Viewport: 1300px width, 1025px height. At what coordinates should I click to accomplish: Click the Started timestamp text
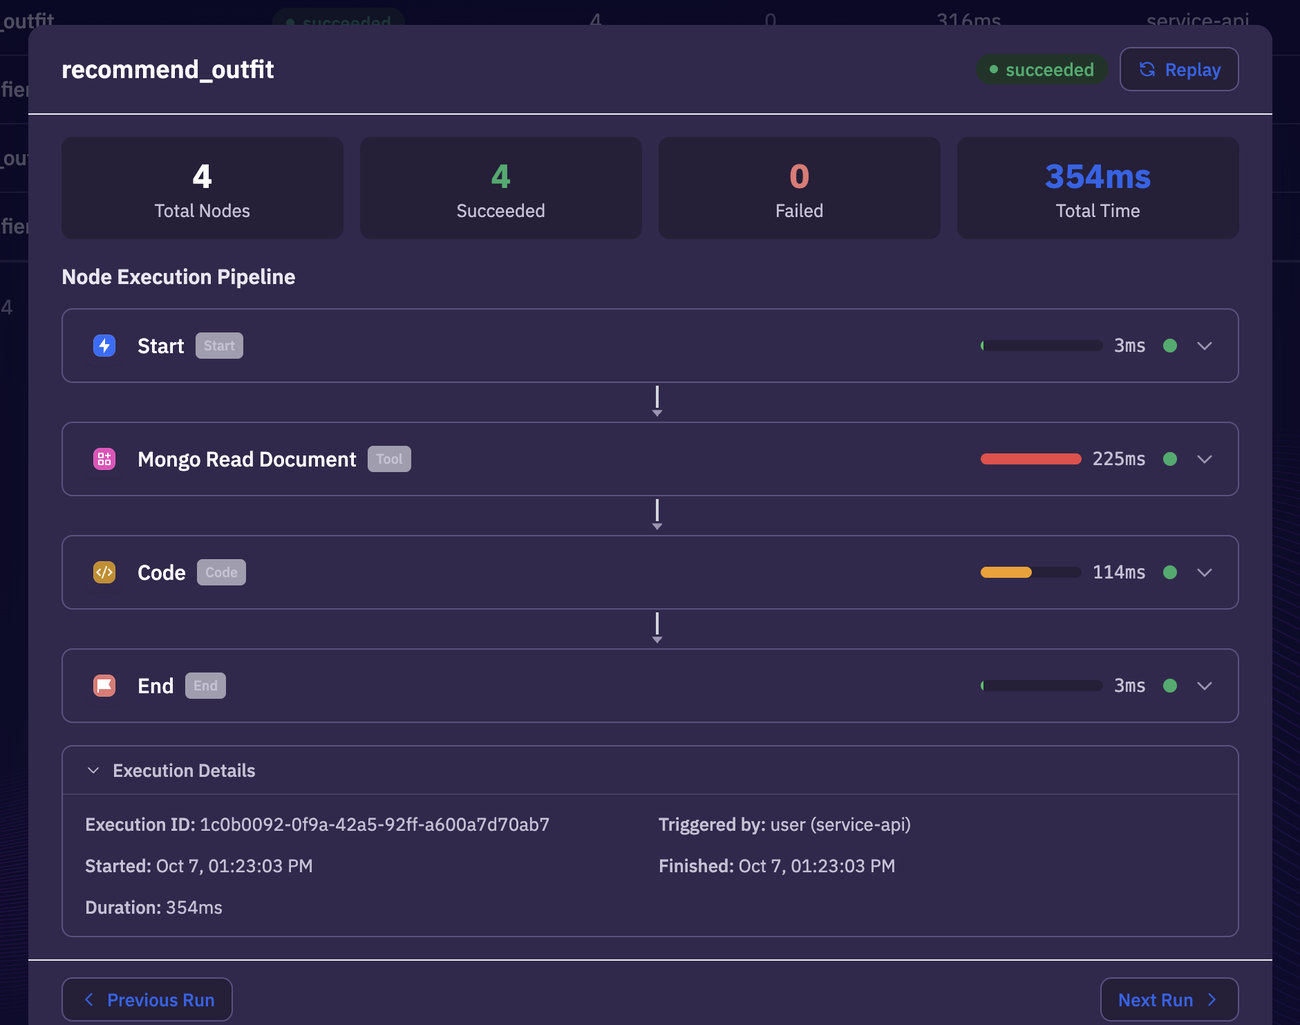199,866
